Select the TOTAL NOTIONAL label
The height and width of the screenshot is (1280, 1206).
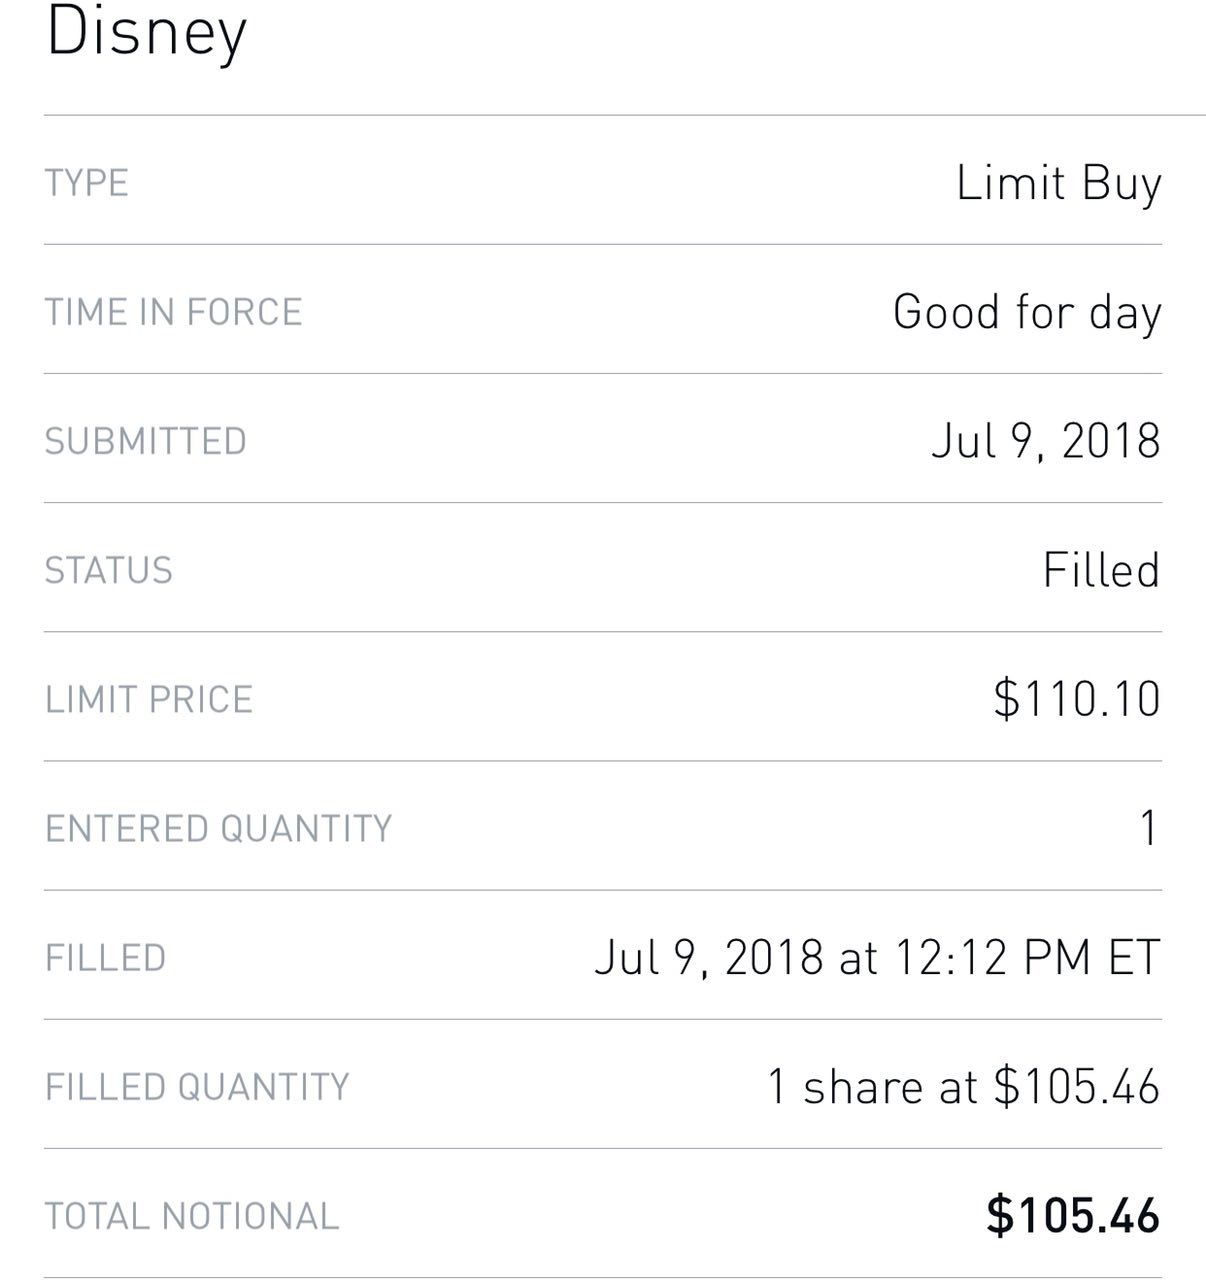coord(192,1216)
